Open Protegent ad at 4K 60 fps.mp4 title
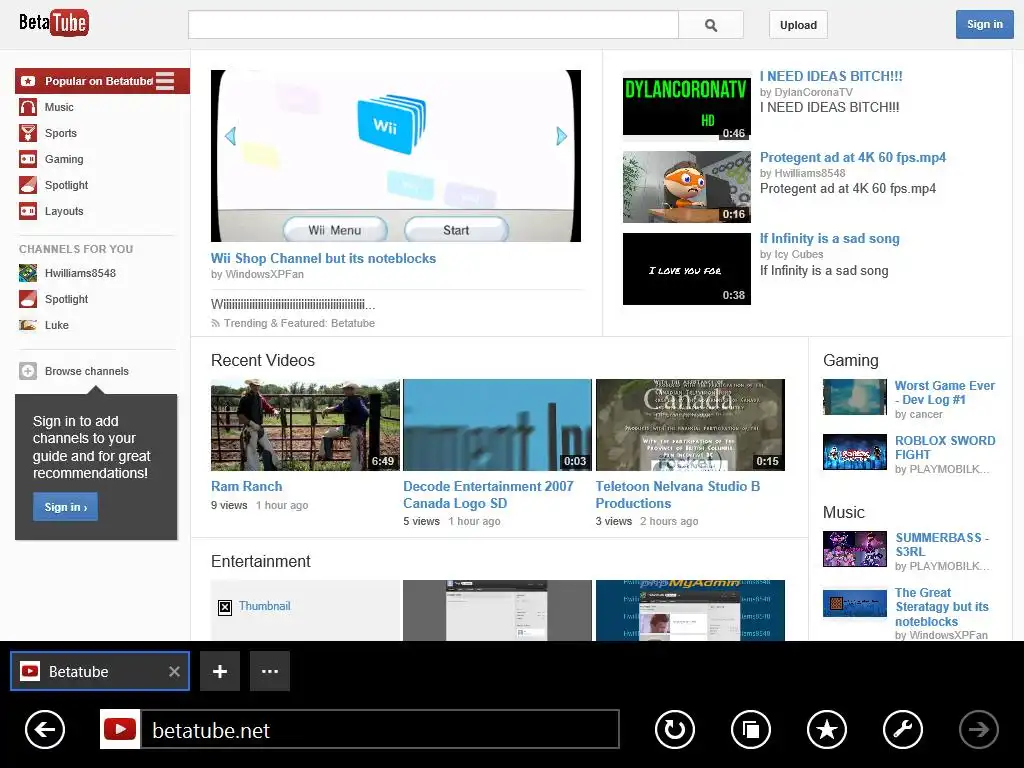Image resolution: width=1024 pixels, height=768 pixels. (x=852, y=157)
